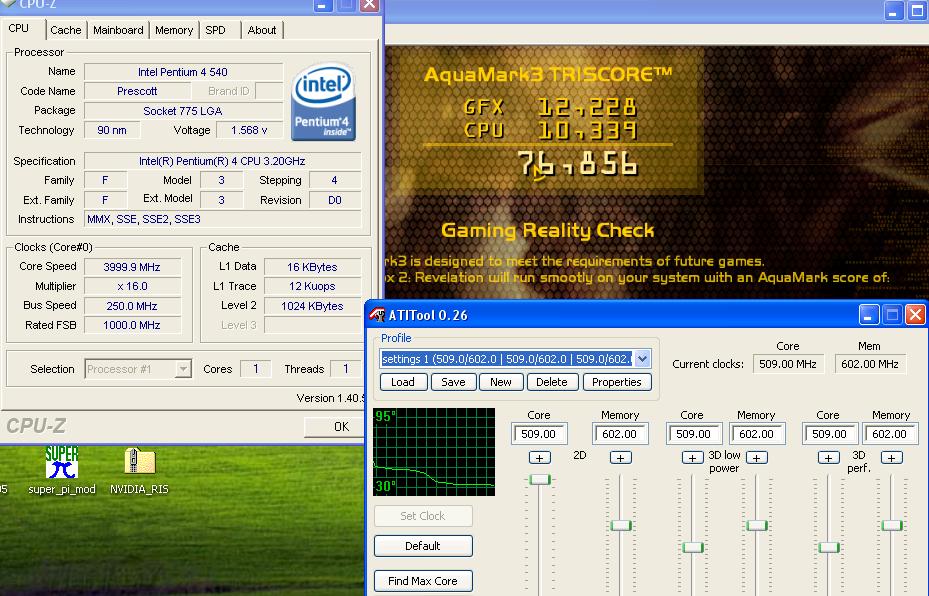This screenshot has height=596, width=929.
Task: Delete the selected ATITool profile
Action: pos(552,382)
